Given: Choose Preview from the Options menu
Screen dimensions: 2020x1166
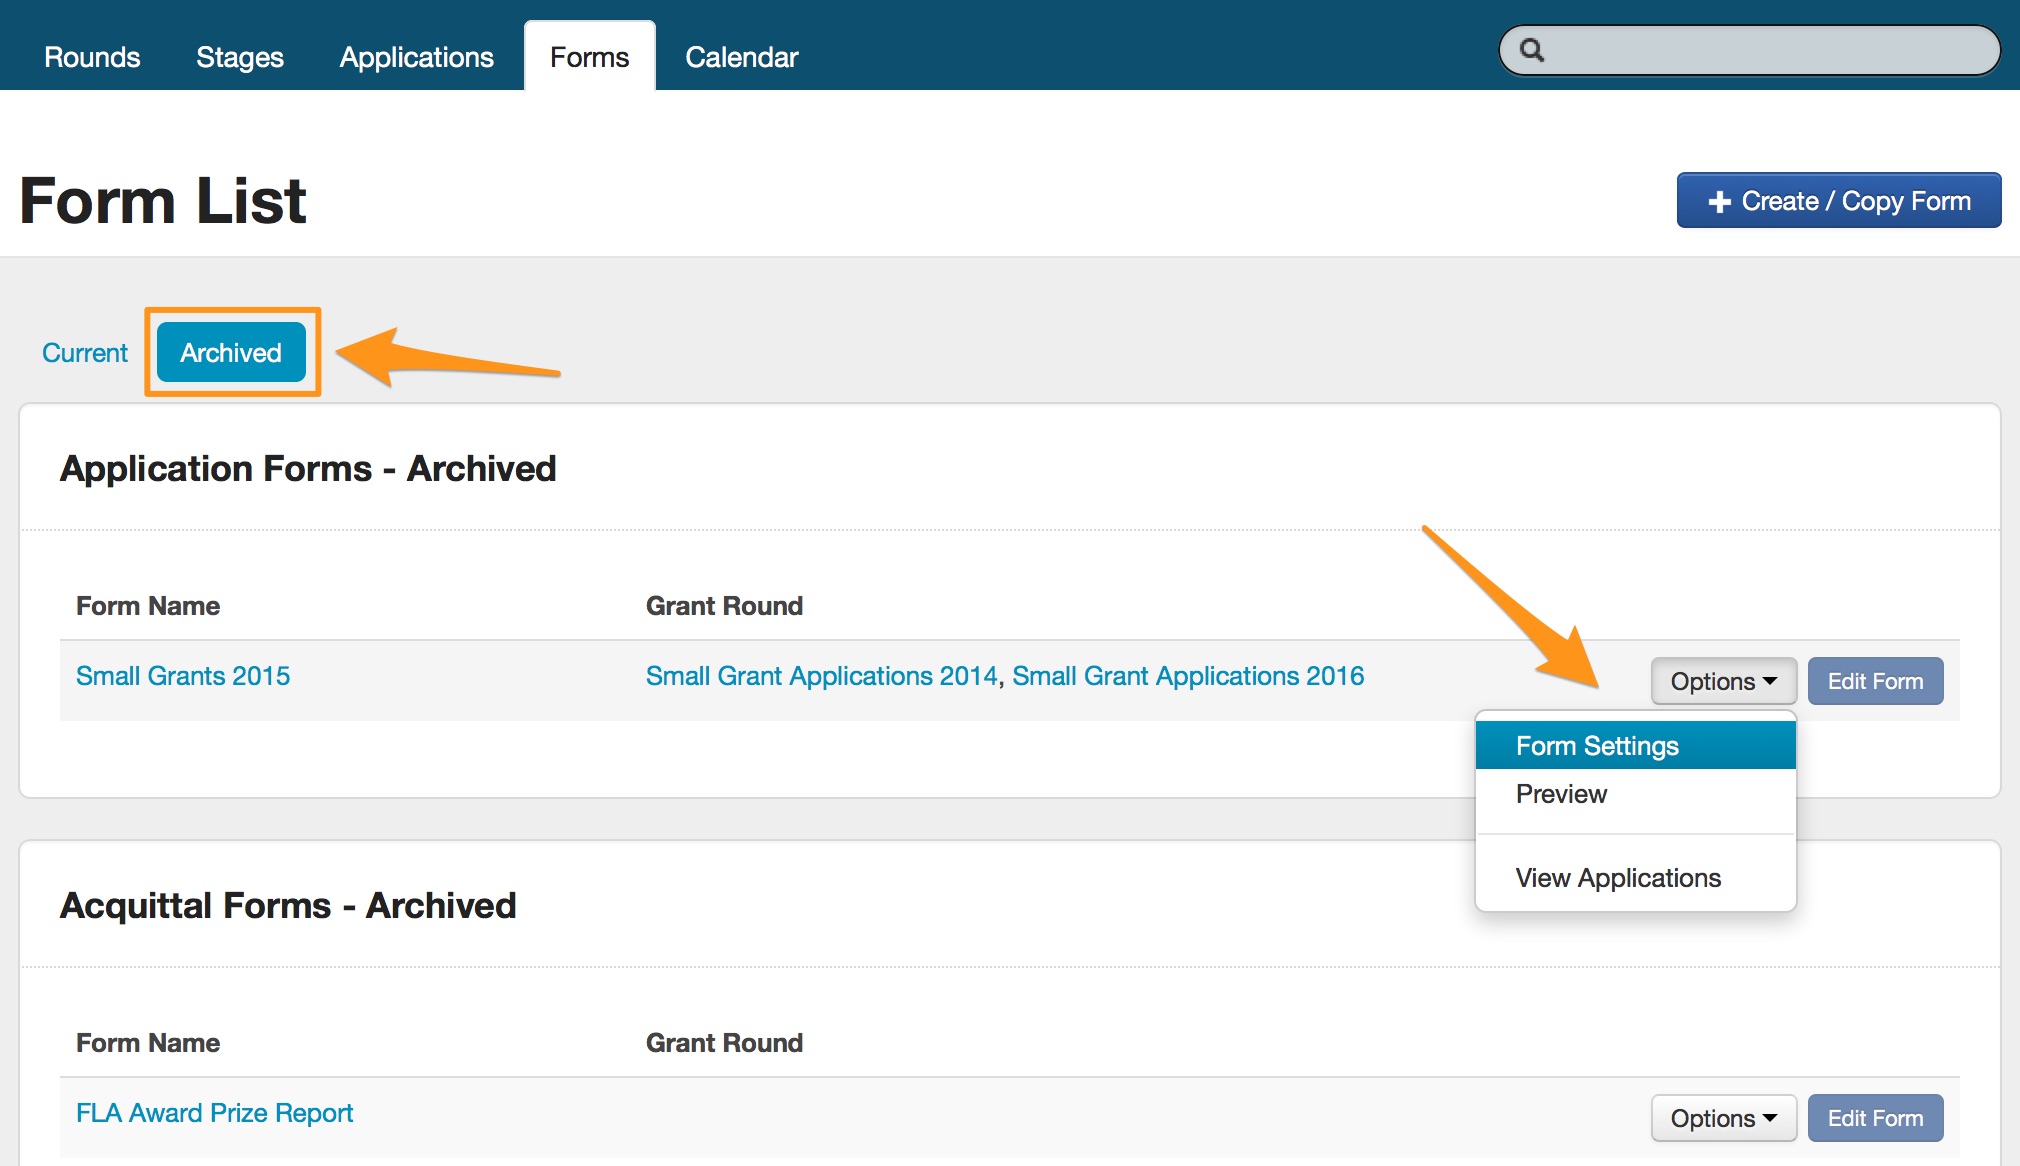Looking at the screenshot, I should click(x=1561, y=794).
